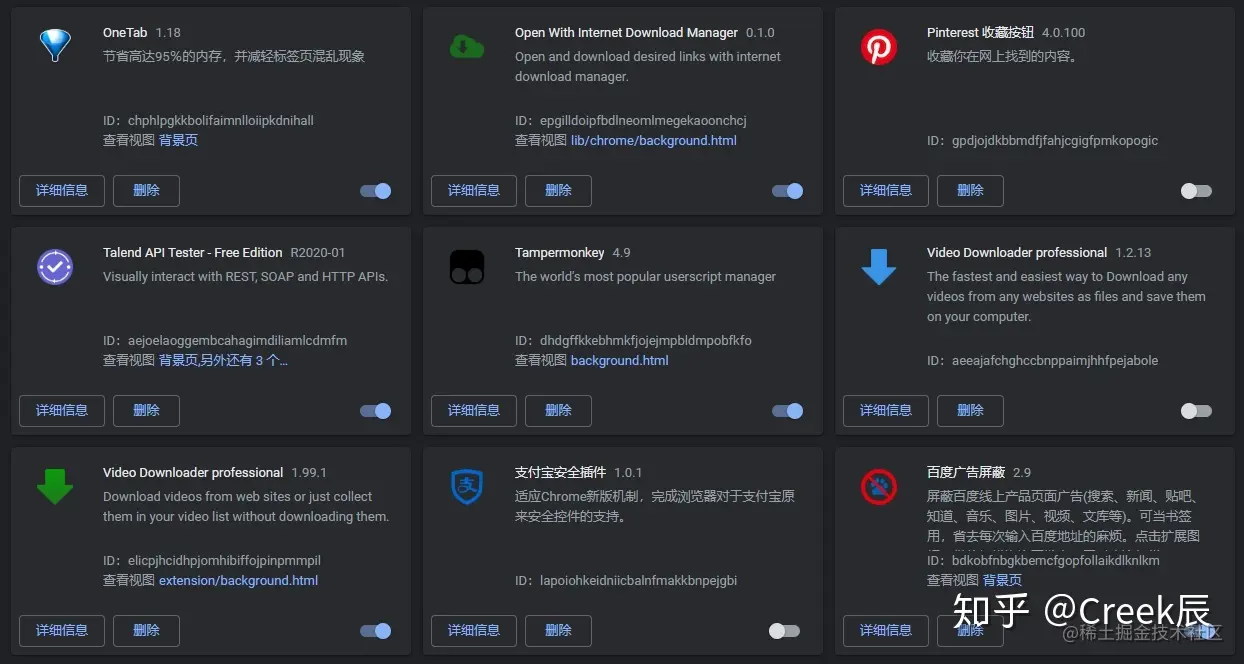Open 详细信息 for OneTab

tap(62, 190)
